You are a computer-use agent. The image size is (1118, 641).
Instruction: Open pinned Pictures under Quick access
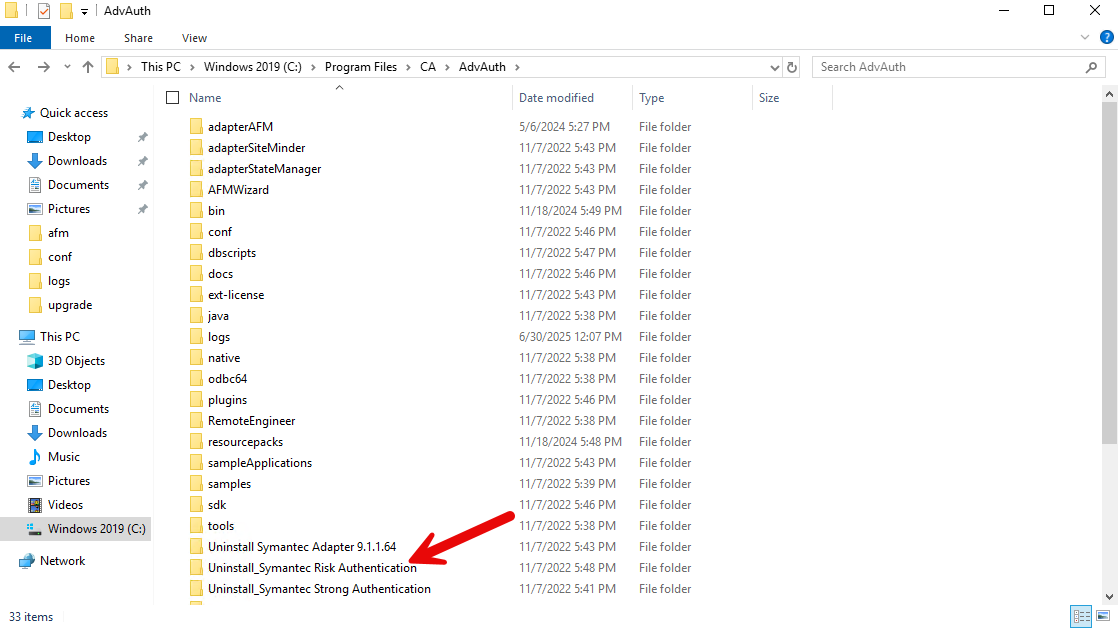(x=68, y=209)
